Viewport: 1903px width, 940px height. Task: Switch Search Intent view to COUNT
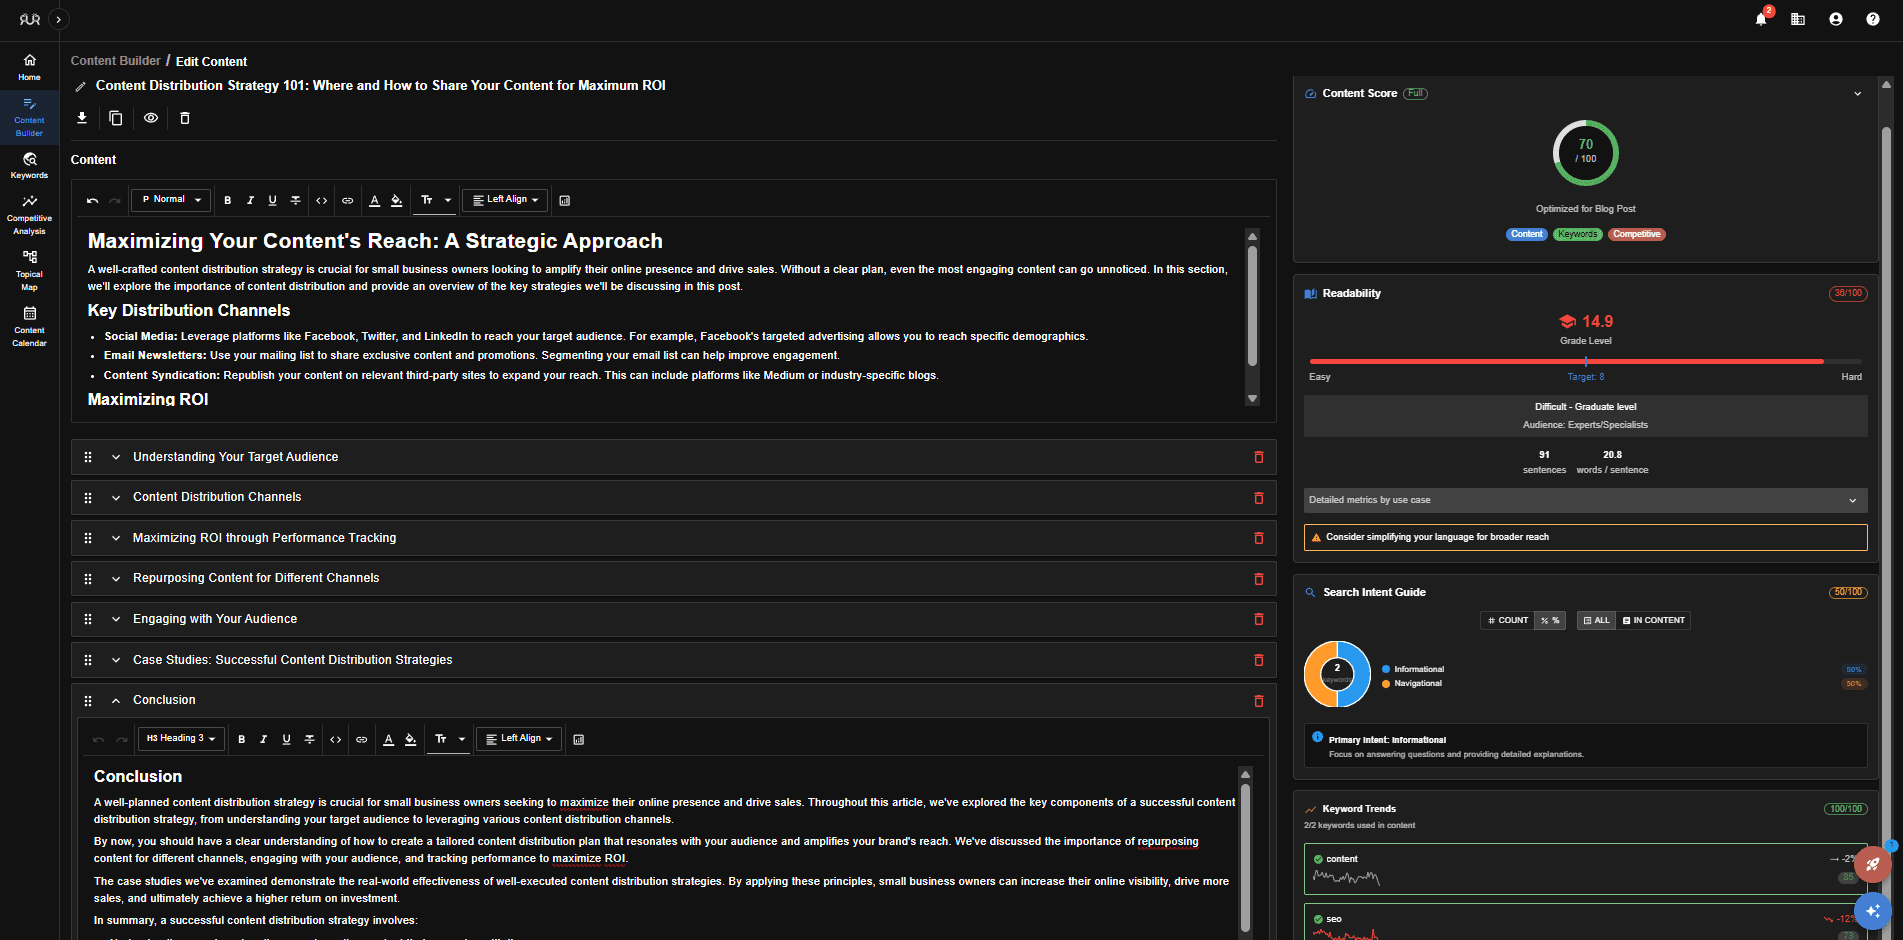click(1508, 621)
